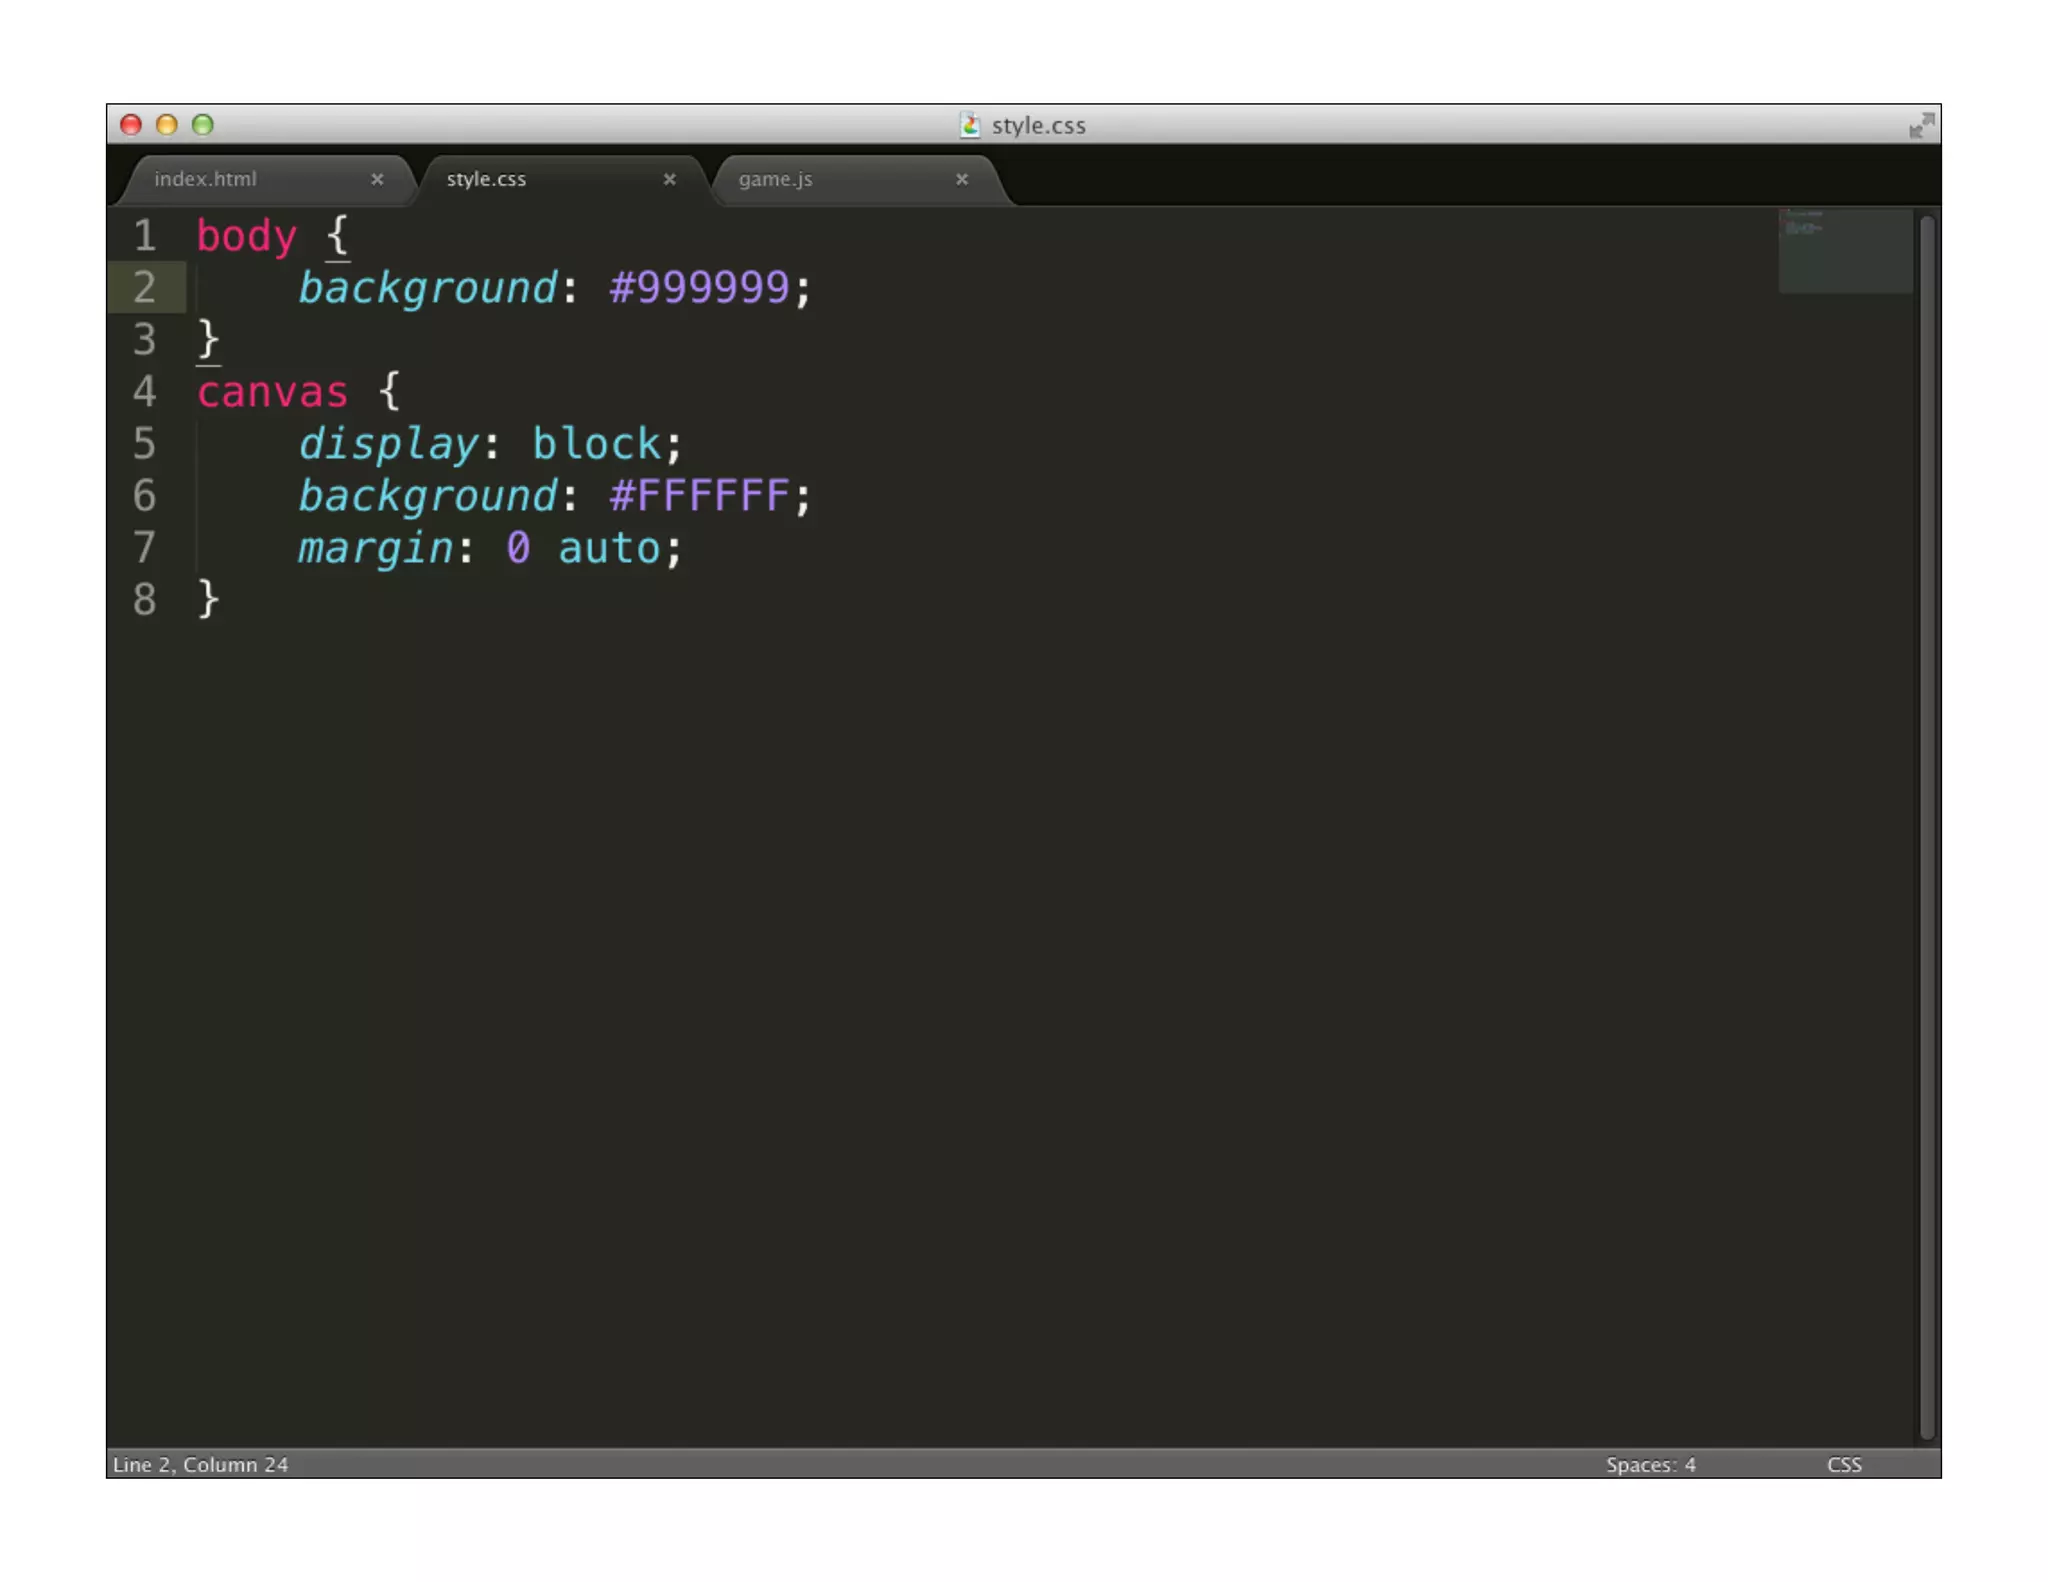2048x1582 pixels.
Task: Close the index.html tab
Action: (x=377, y=179)
